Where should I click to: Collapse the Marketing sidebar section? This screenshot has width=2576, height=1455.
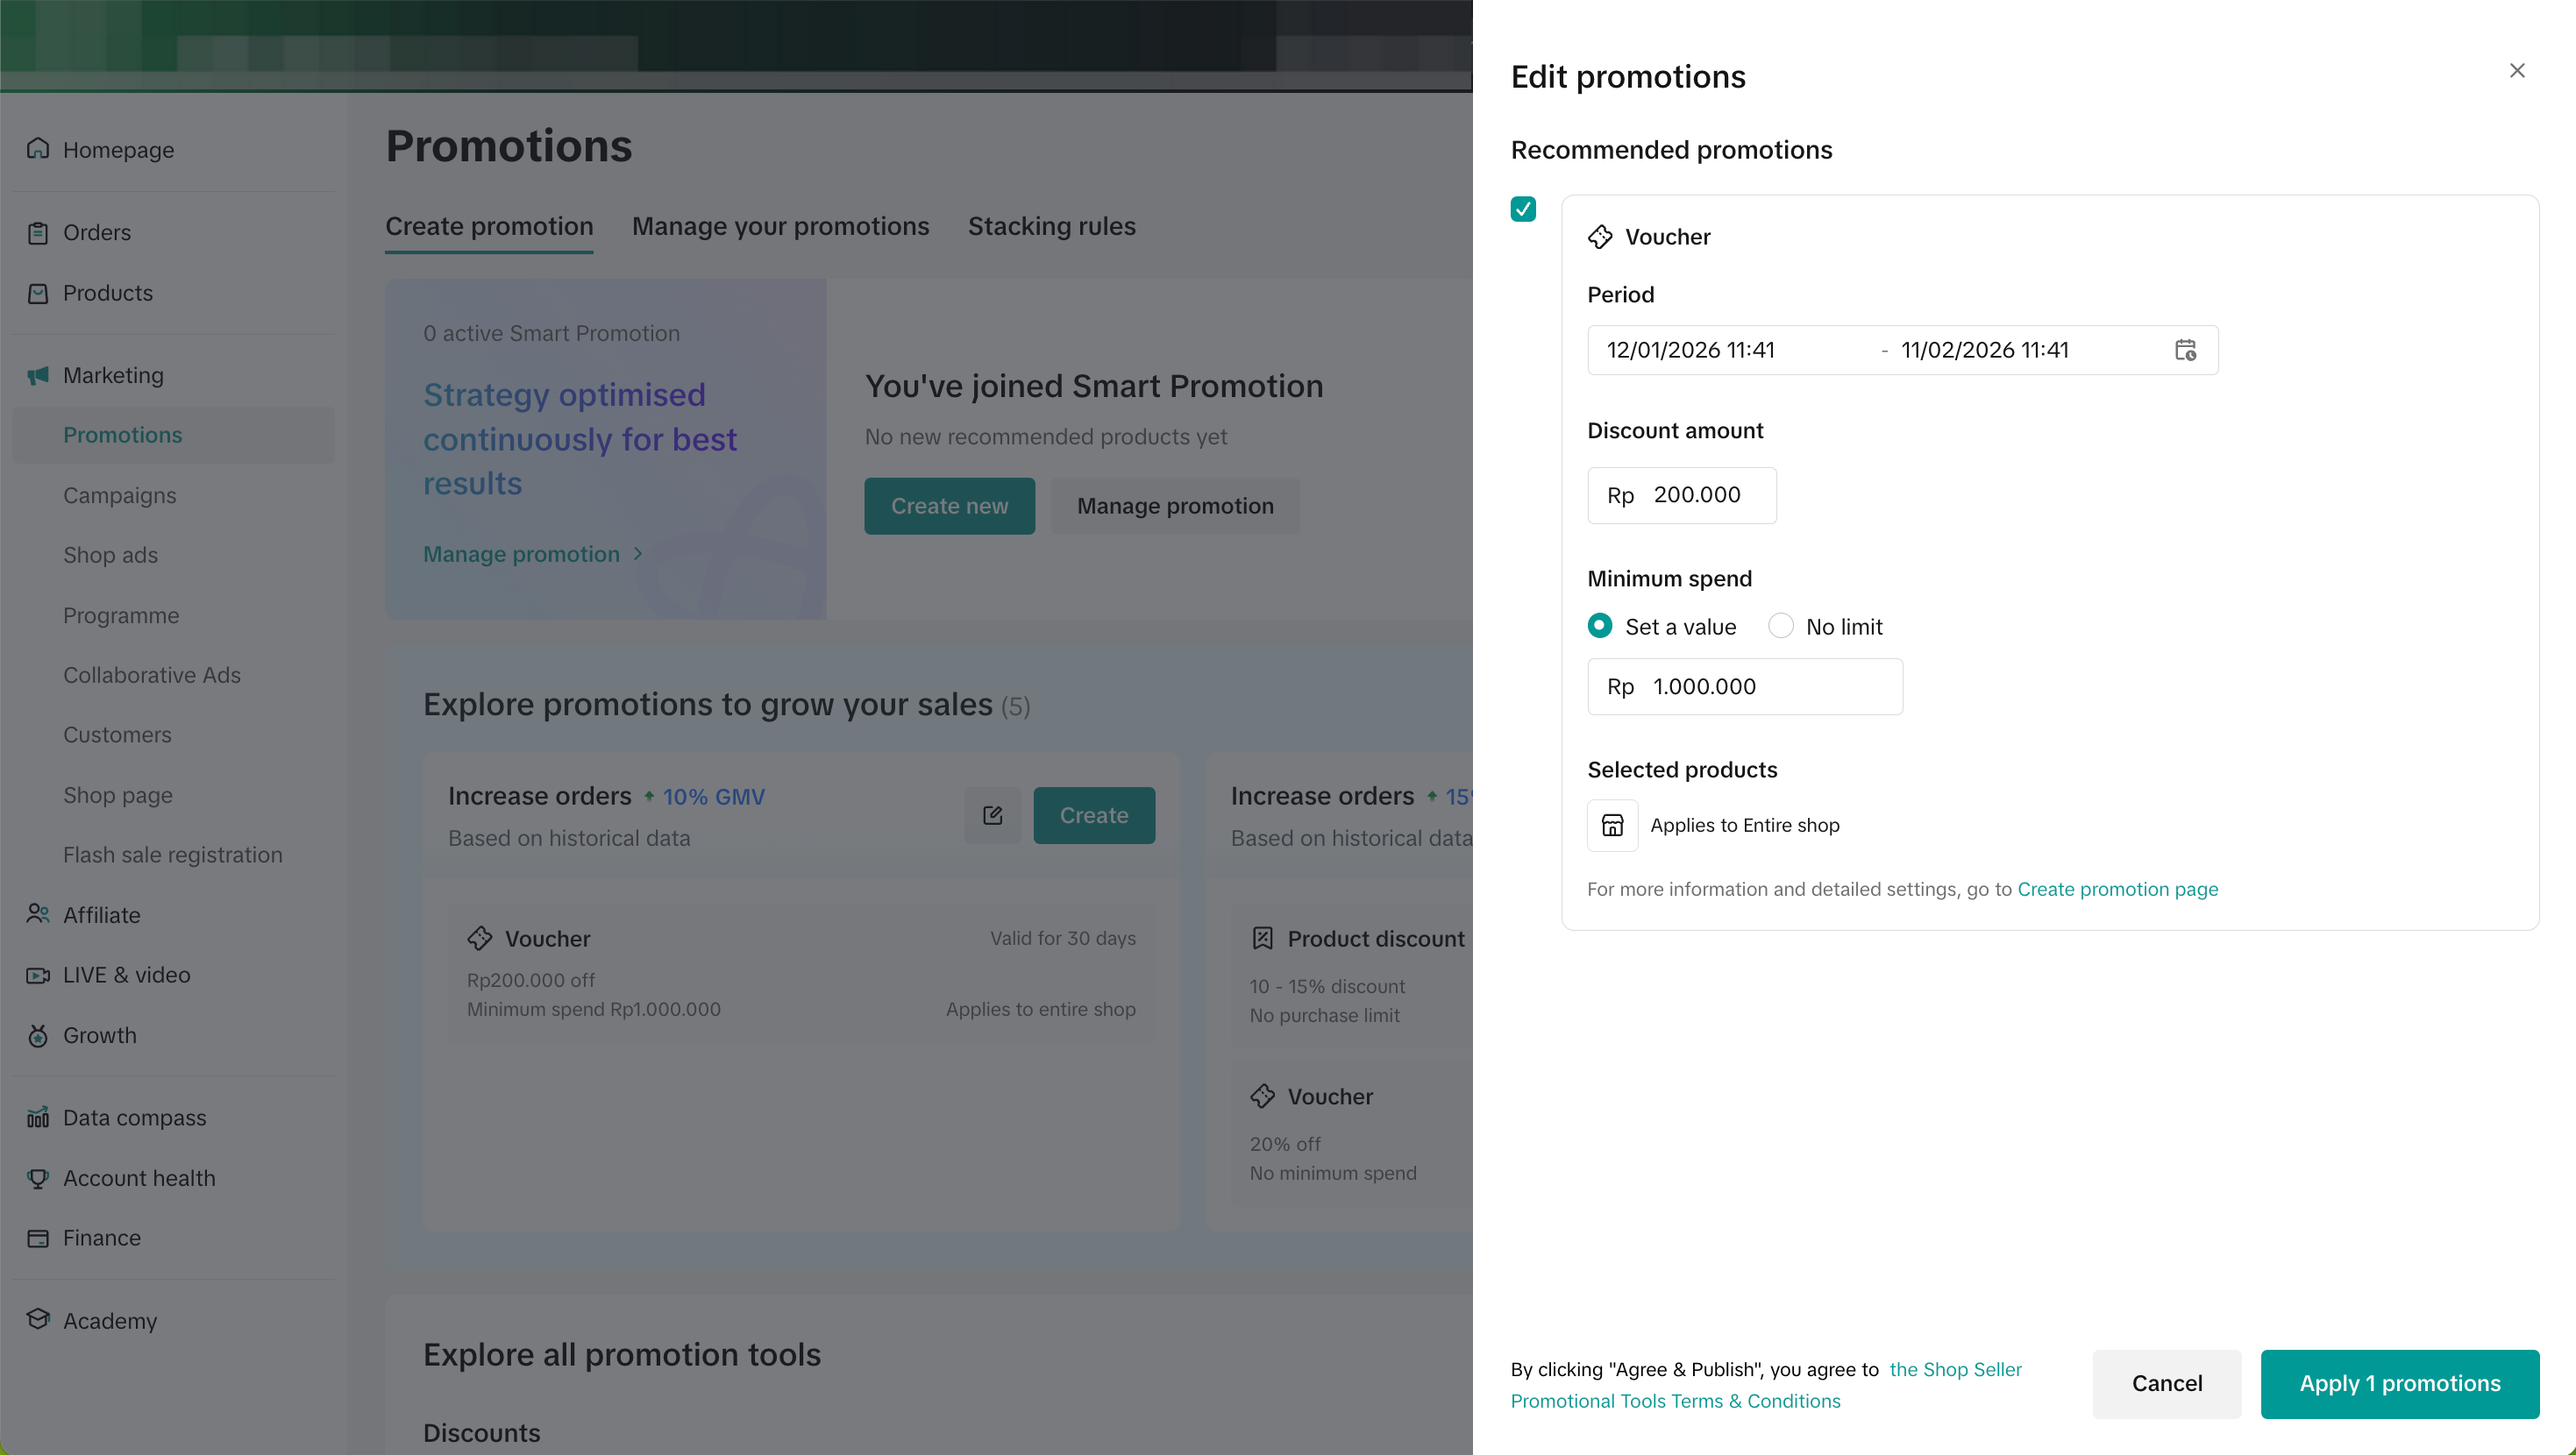tap(112, 375)
